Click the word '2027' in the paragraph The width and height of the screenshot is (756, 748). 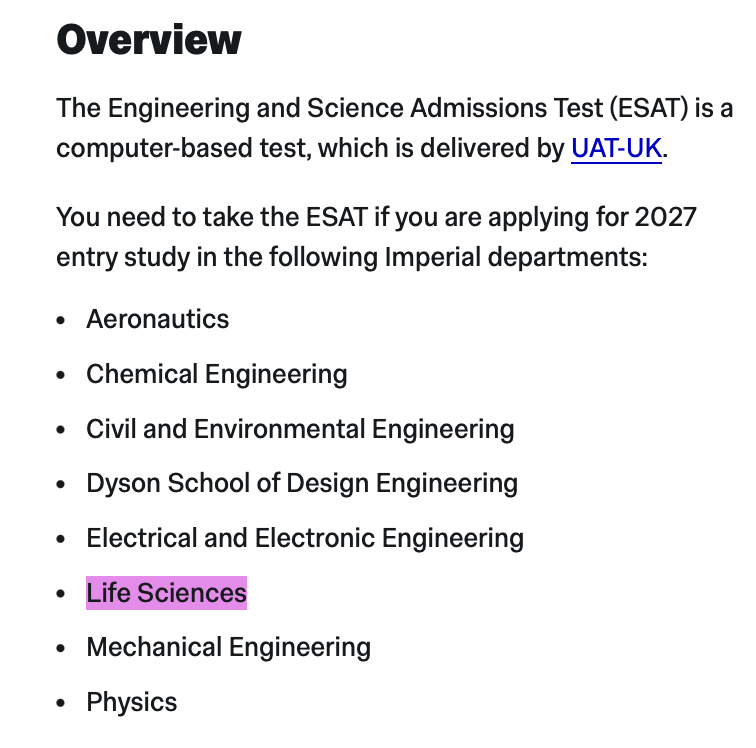tap(666, 217)
